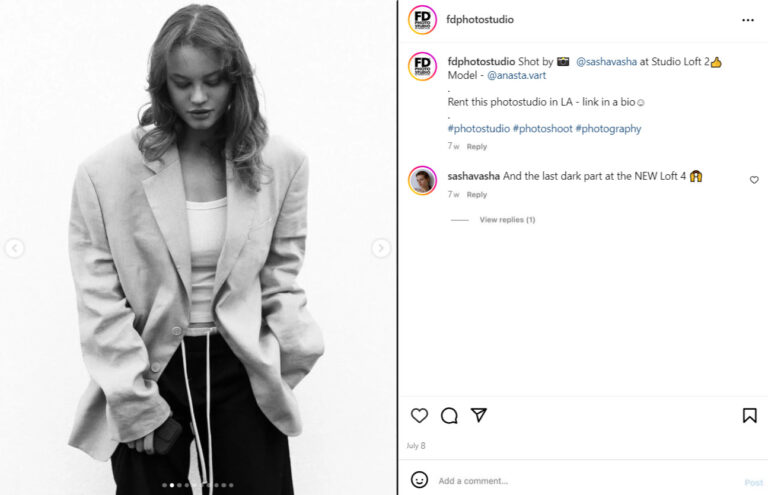This screenshot has width=768, height=495.
Task: Click sashavasha's comment avatar
Action: (x=422, y=180)
